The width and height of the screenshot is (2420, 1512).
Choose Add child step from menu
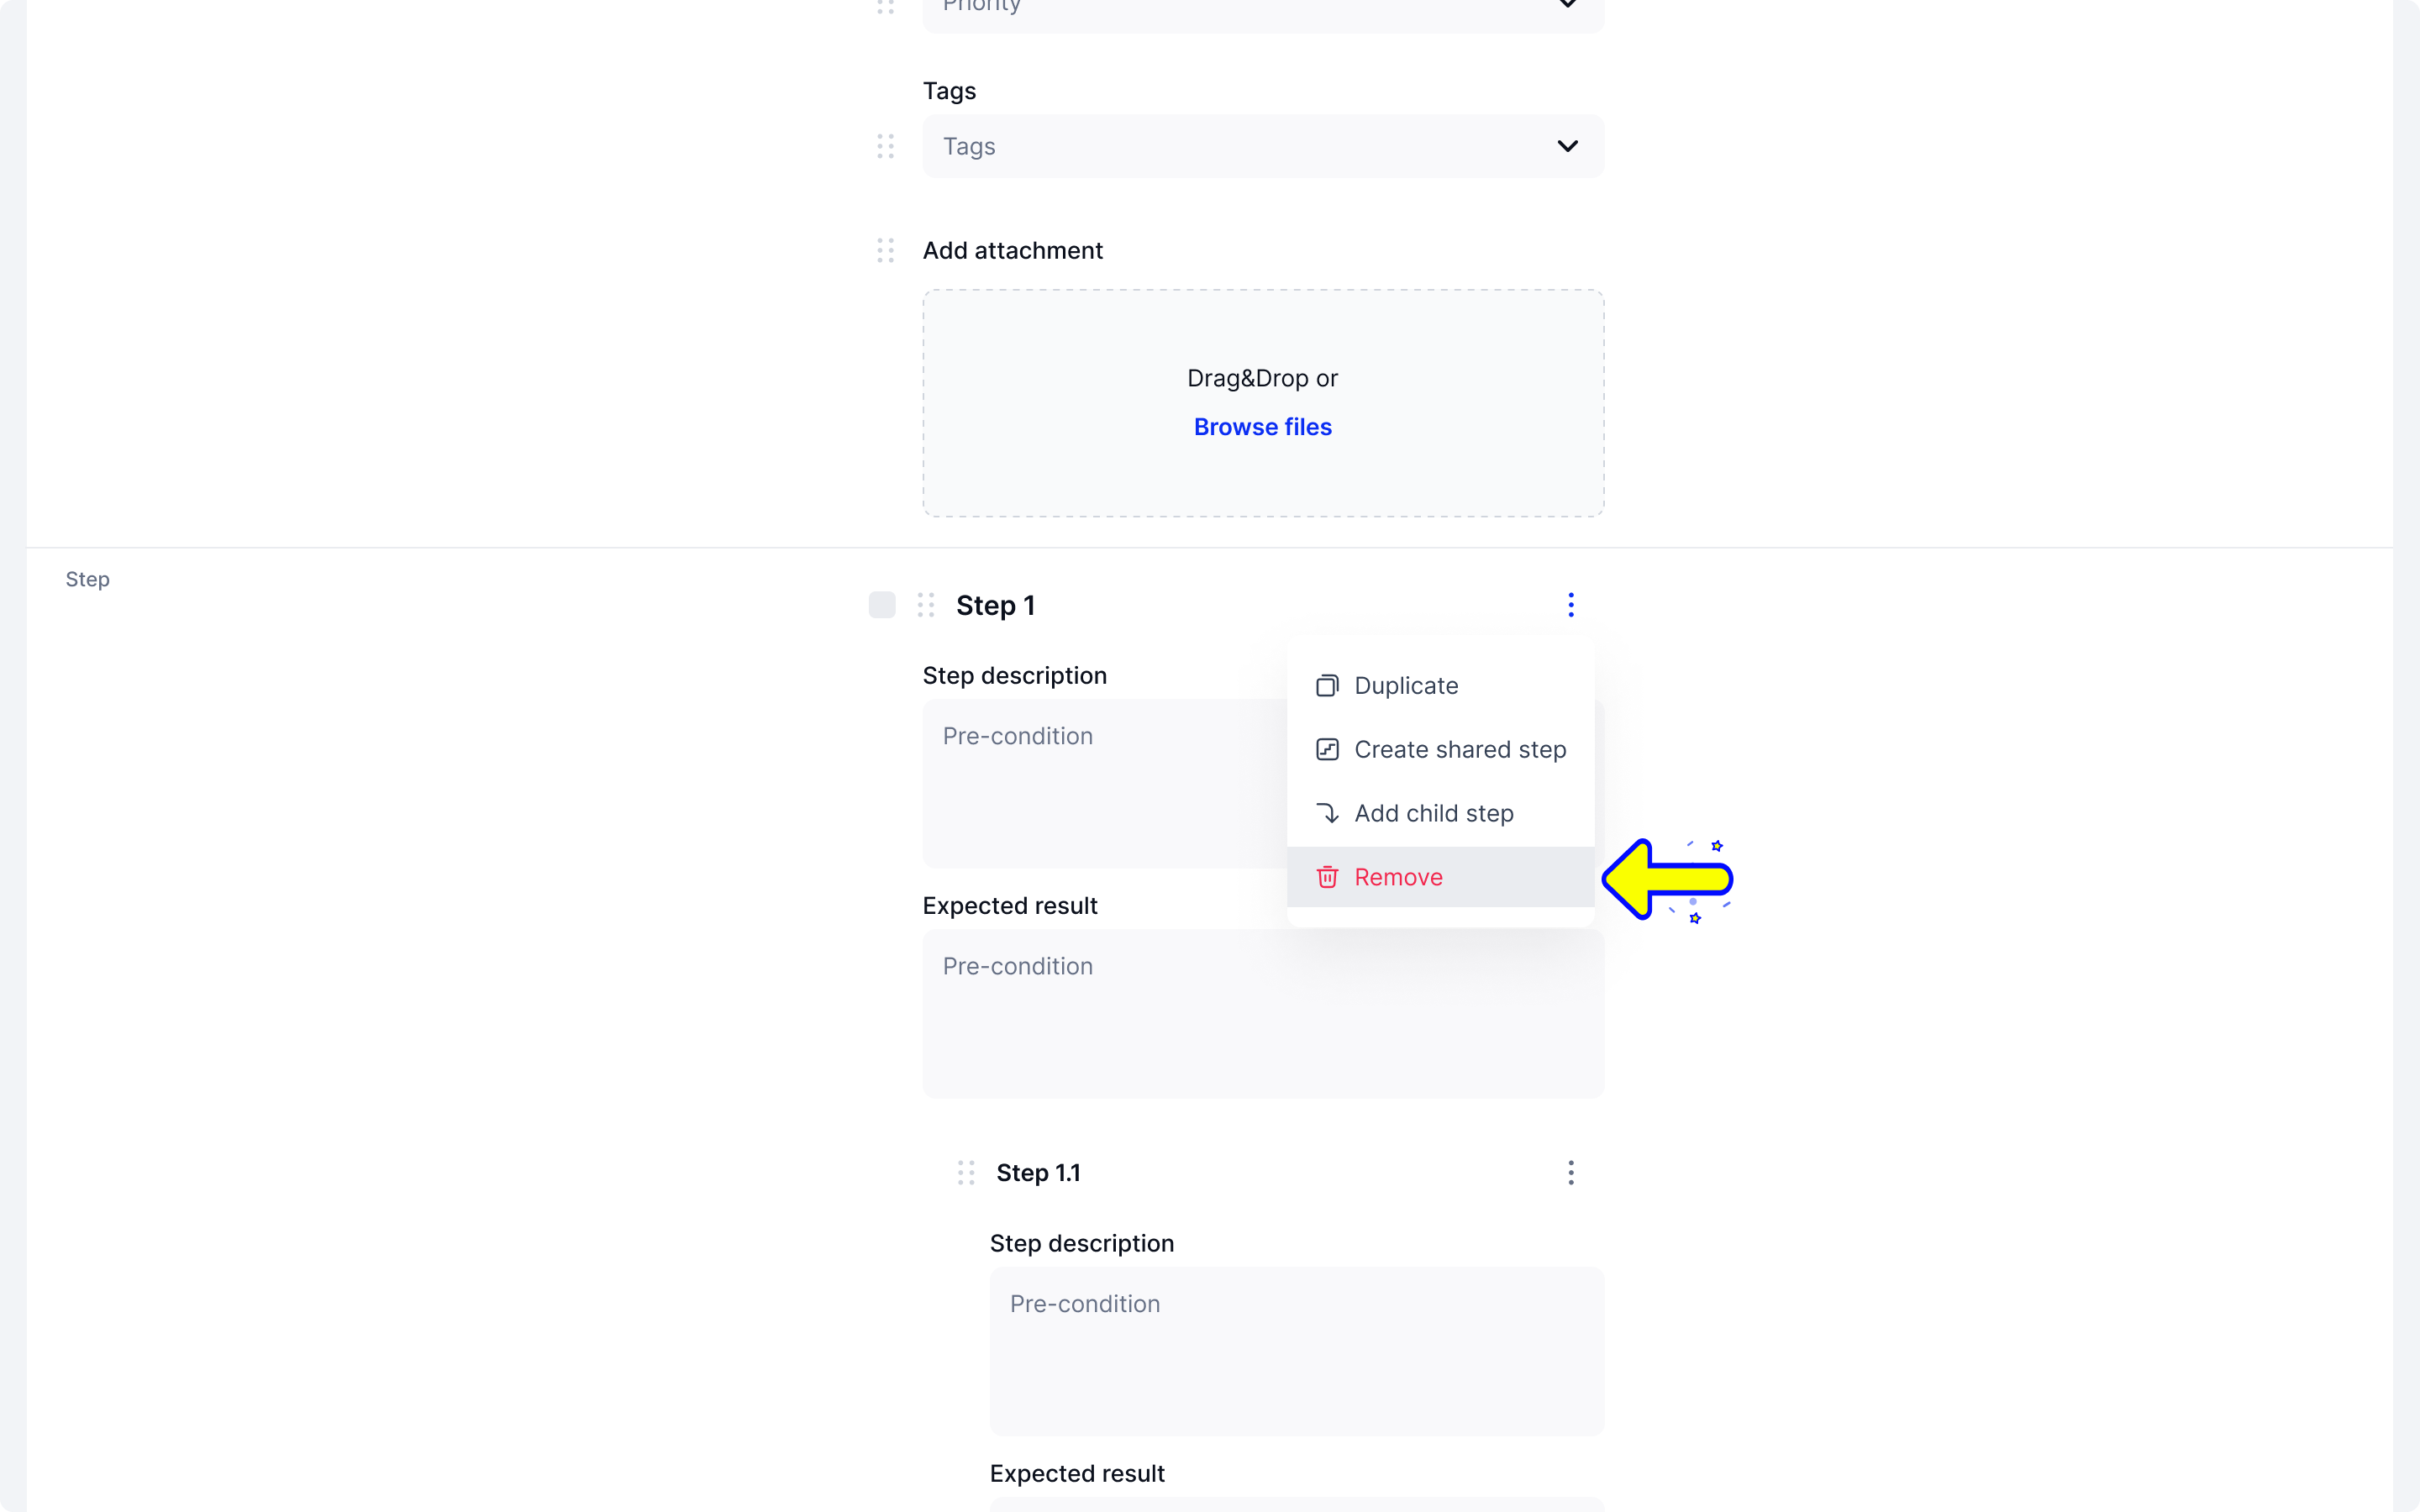point(1440,814)
